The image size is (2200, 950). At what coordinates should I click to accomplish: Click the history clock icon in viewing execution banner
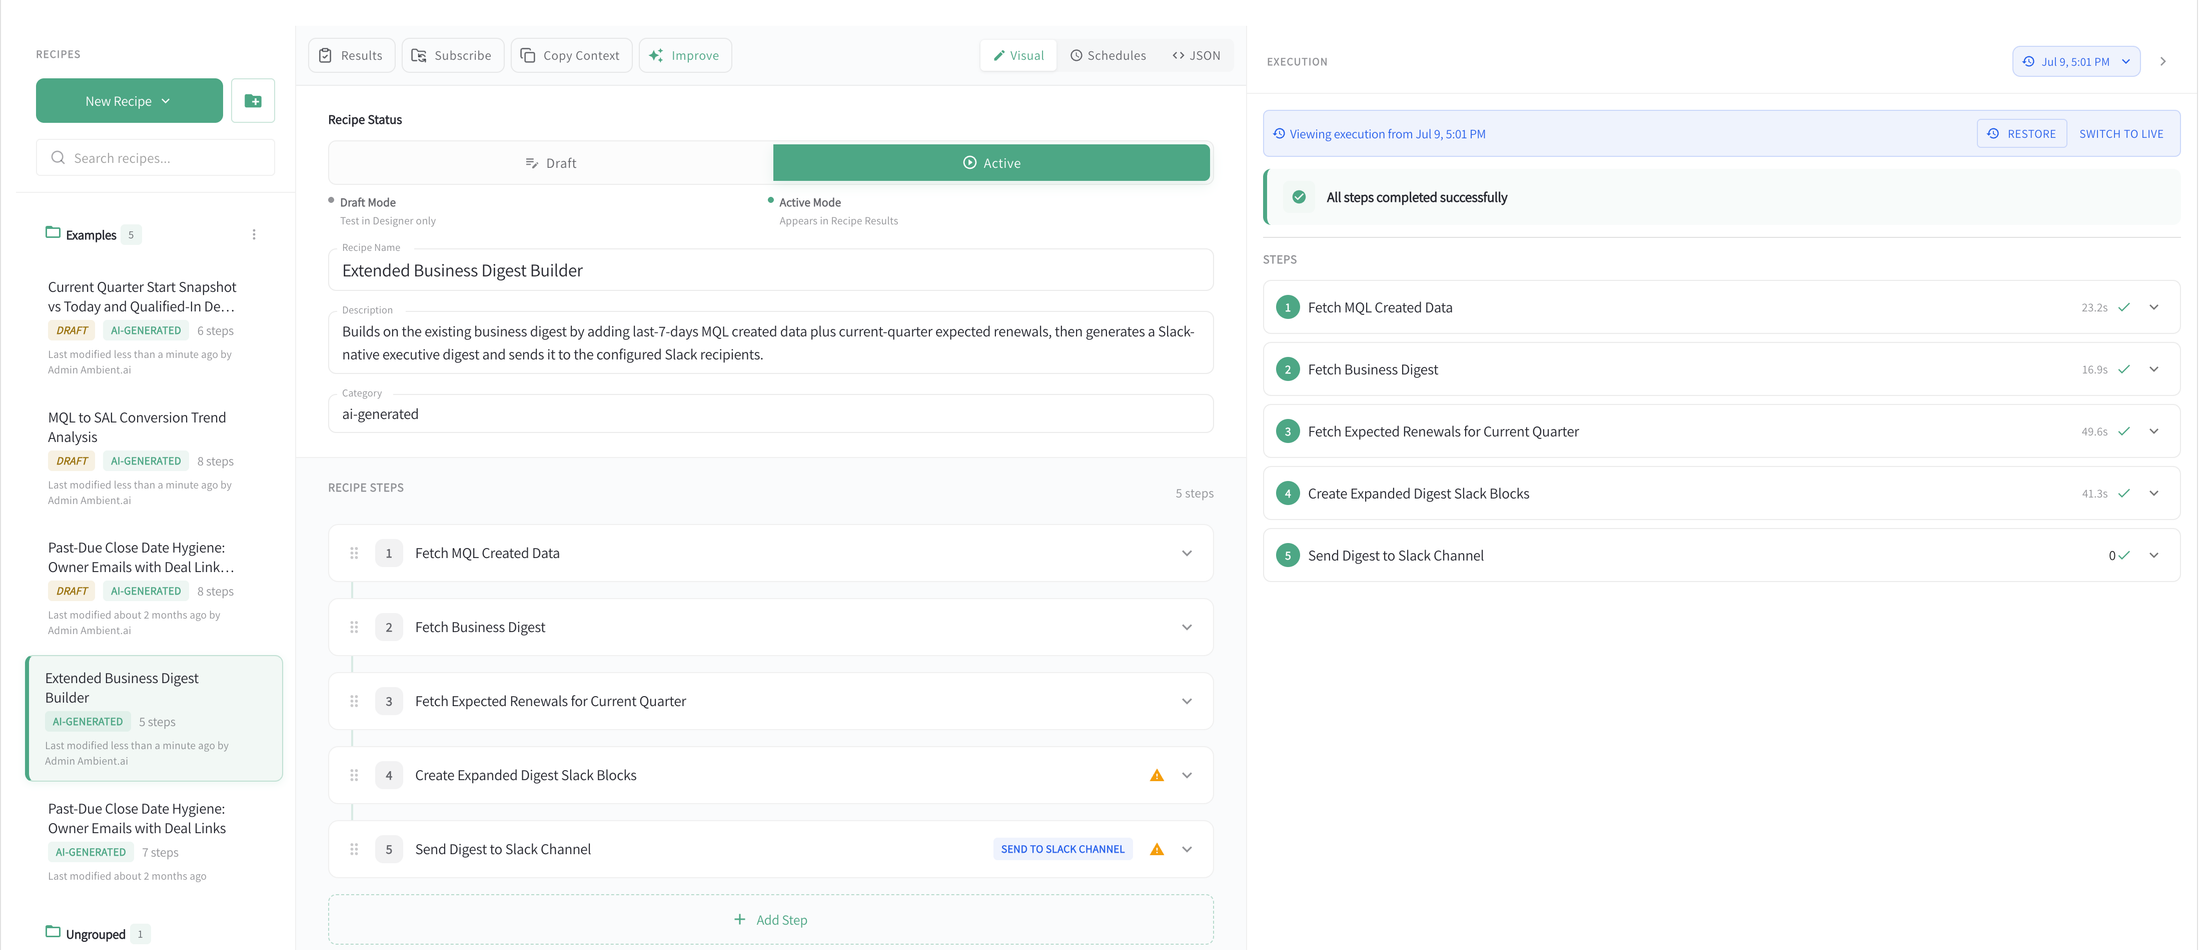coord(1279,134)
